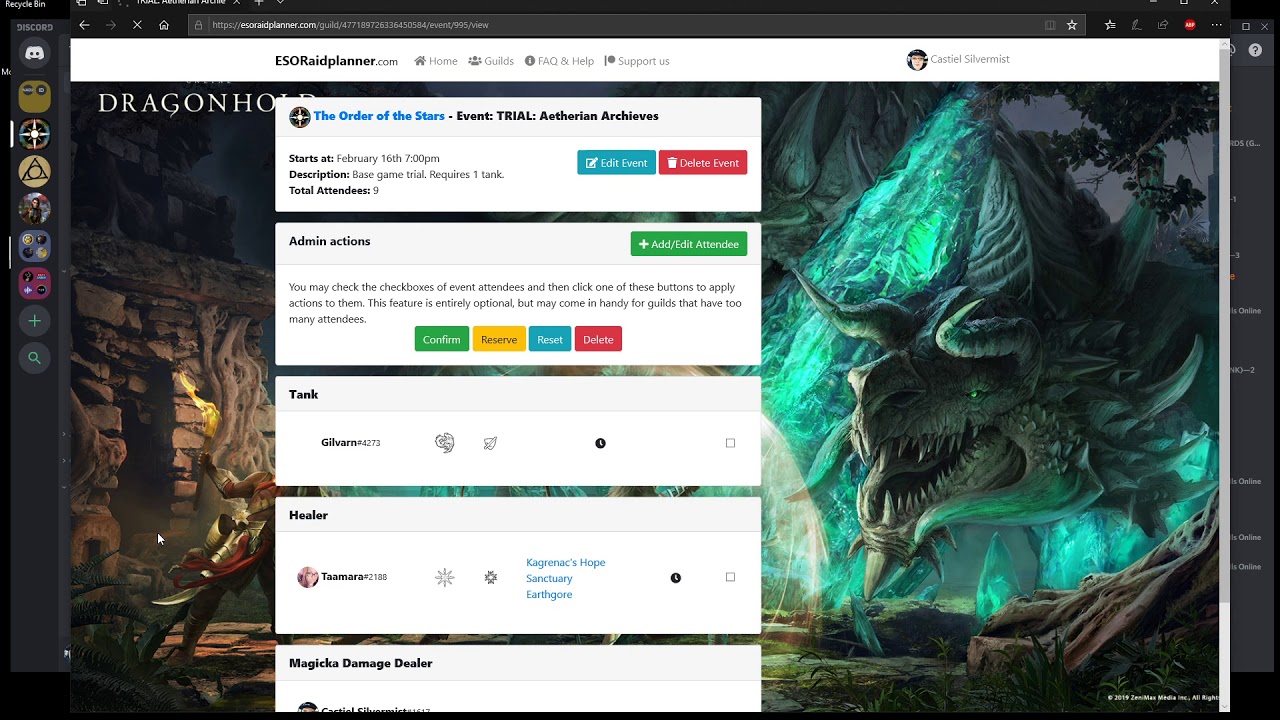Open The Order of the Stars guild link
1280x720 pixels.
click(379, 116)
